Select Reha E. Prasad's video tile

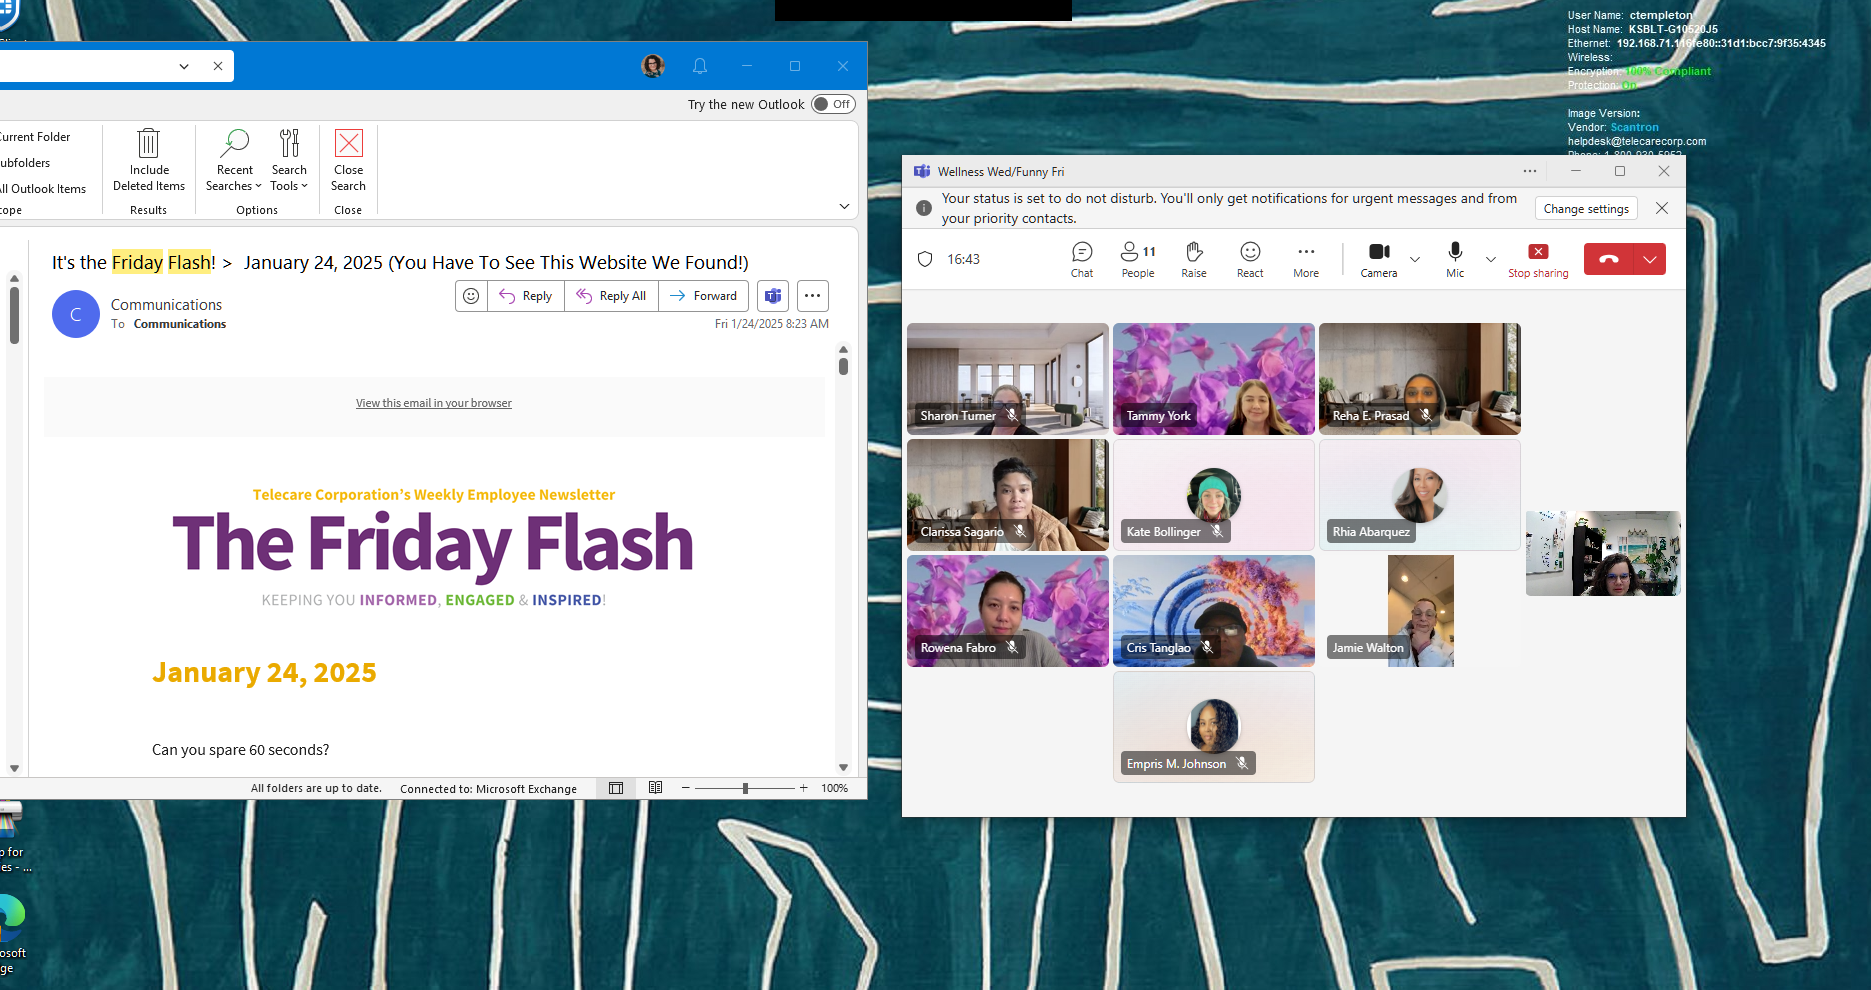click(1420, 379)
